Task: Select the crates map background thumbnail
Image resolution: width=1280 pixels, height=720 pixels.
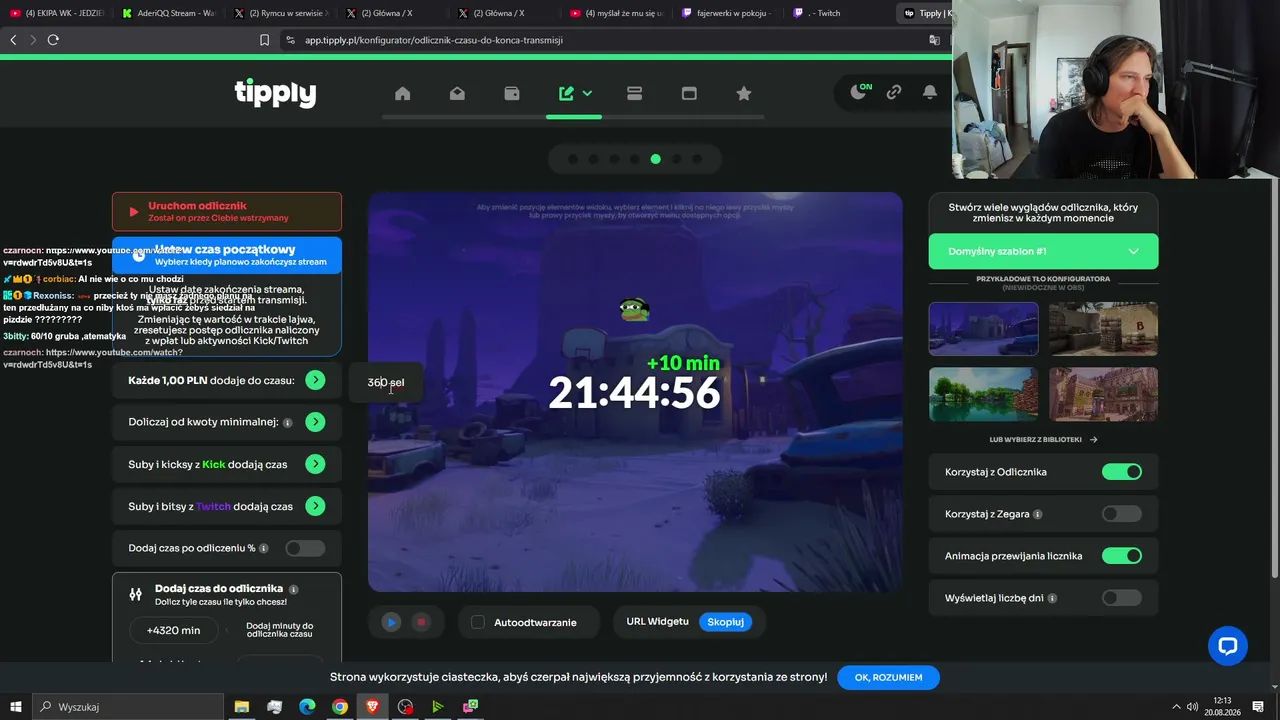Action: pyautogui.click(x=1103, y=329)
